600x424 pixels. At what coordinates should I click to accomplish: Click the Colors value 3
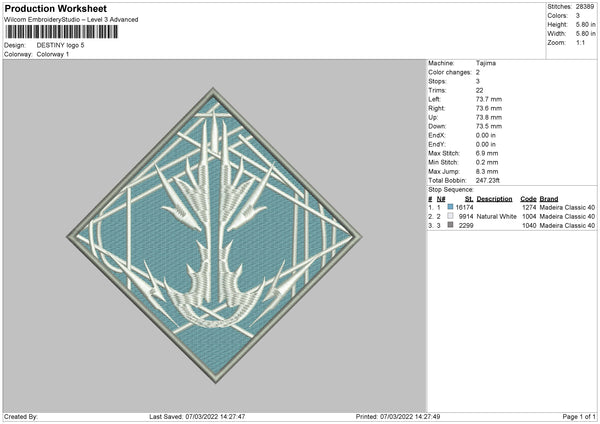pyautogui.click(x=578, y=16)
